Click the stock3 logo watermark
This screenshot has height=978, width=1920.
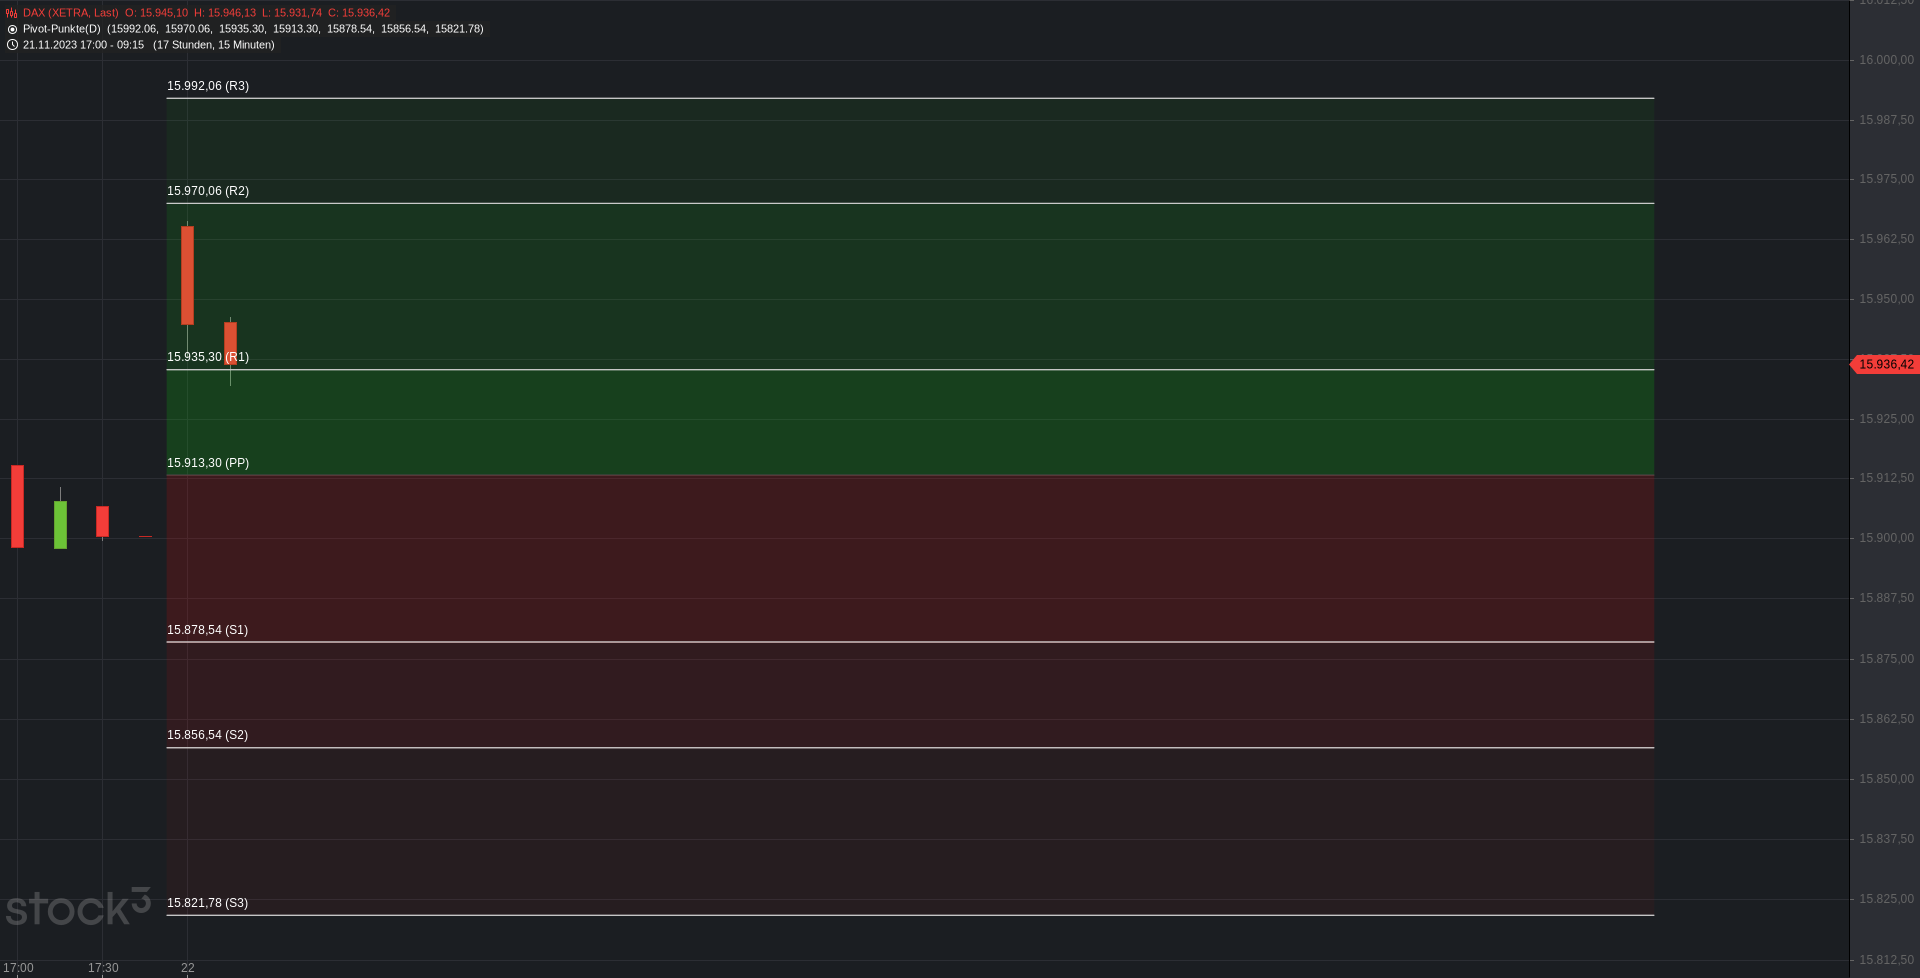tap(78, 907)
